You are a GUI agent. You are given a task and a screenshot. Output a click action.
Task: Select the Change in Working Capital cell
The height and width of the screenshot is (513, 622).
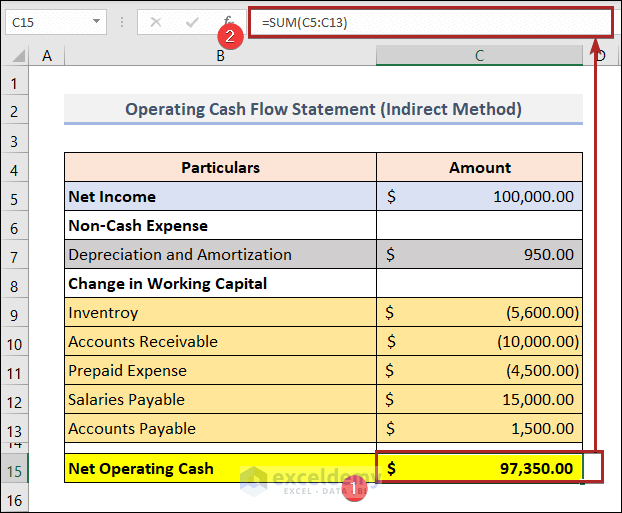220,283
